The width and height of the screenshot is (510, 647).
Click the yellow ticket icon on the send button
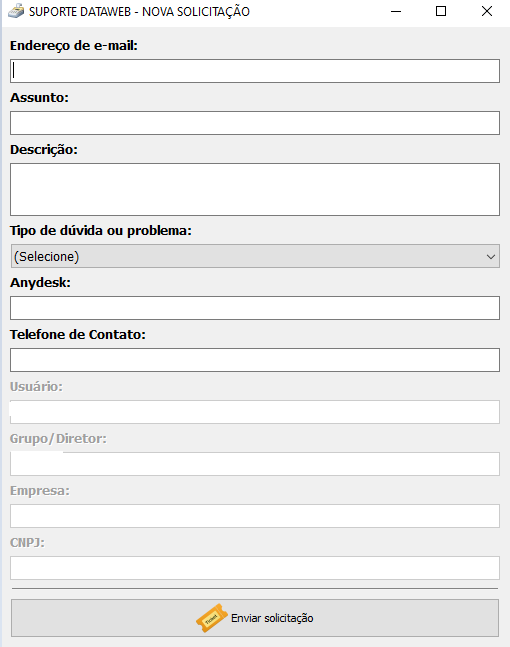[212, 618]
